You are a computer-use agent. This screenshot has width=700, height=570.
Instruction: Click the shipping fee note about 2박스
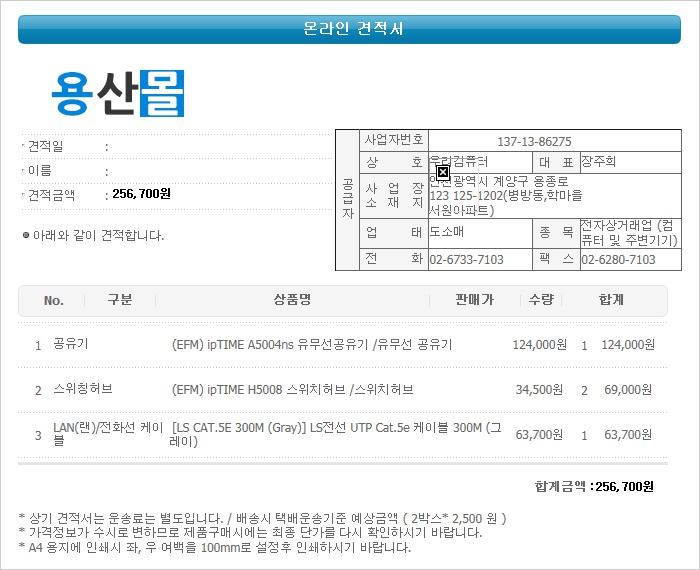262,518
